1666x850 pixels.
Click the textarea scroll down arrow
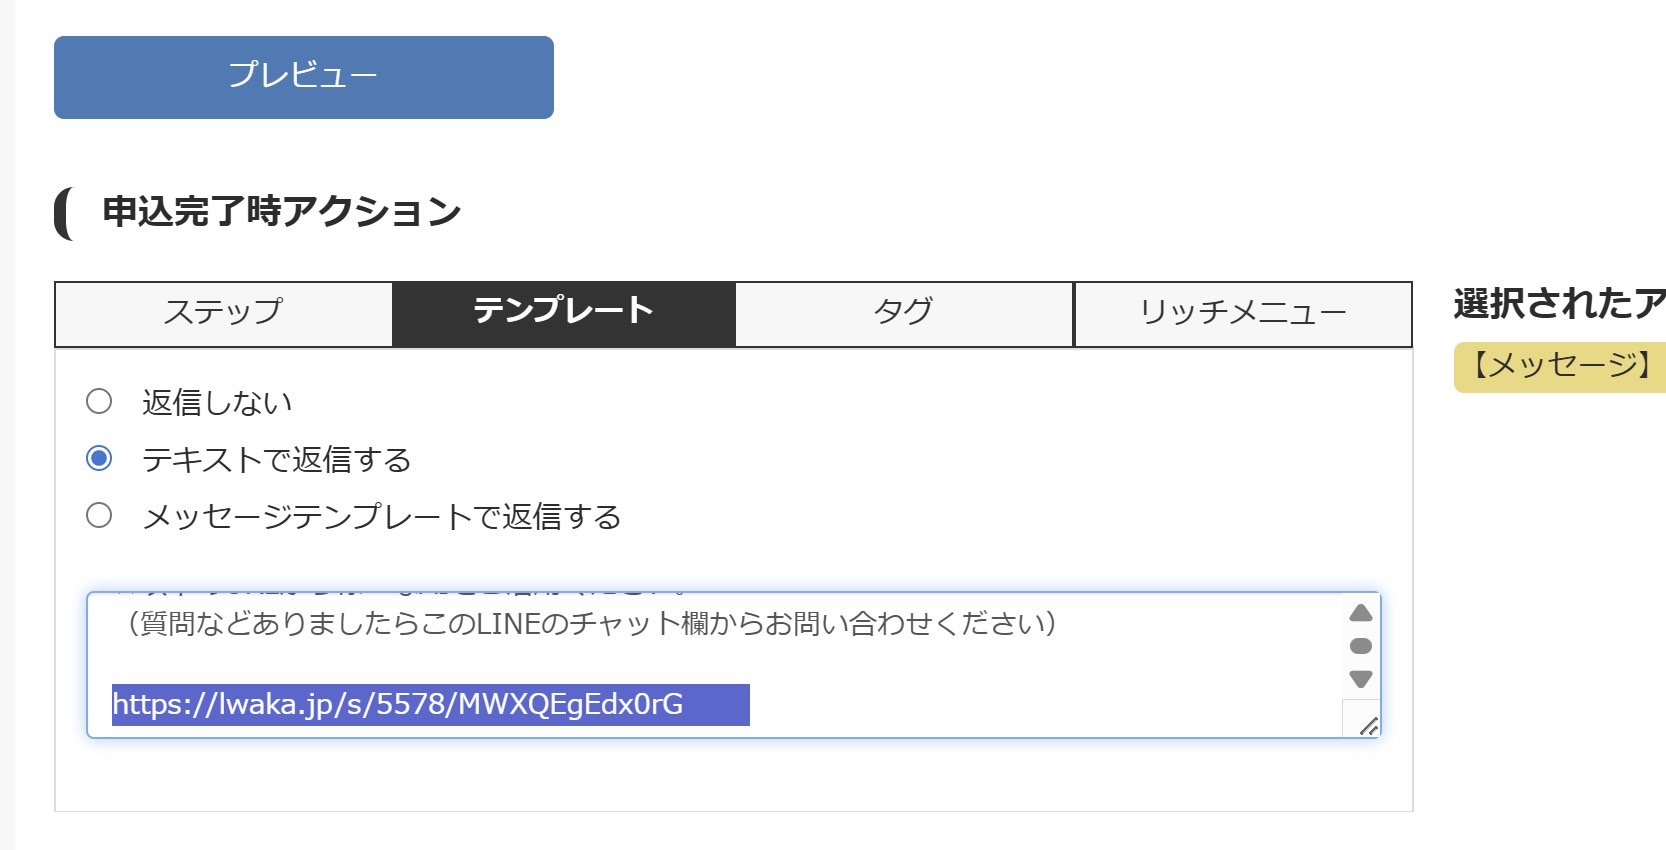point(1360,679)
